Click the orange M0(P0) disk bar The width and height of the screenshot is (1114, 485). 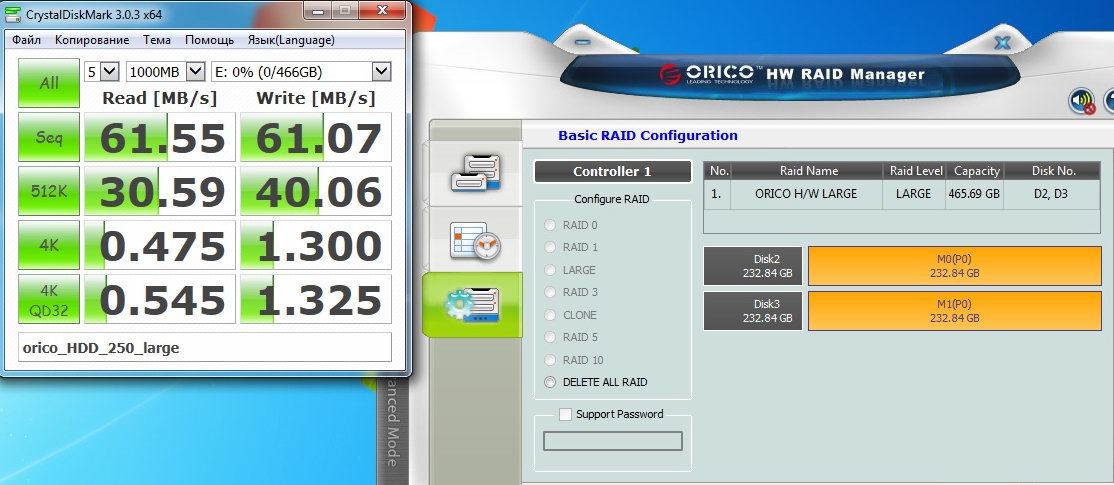click(954, 266)
